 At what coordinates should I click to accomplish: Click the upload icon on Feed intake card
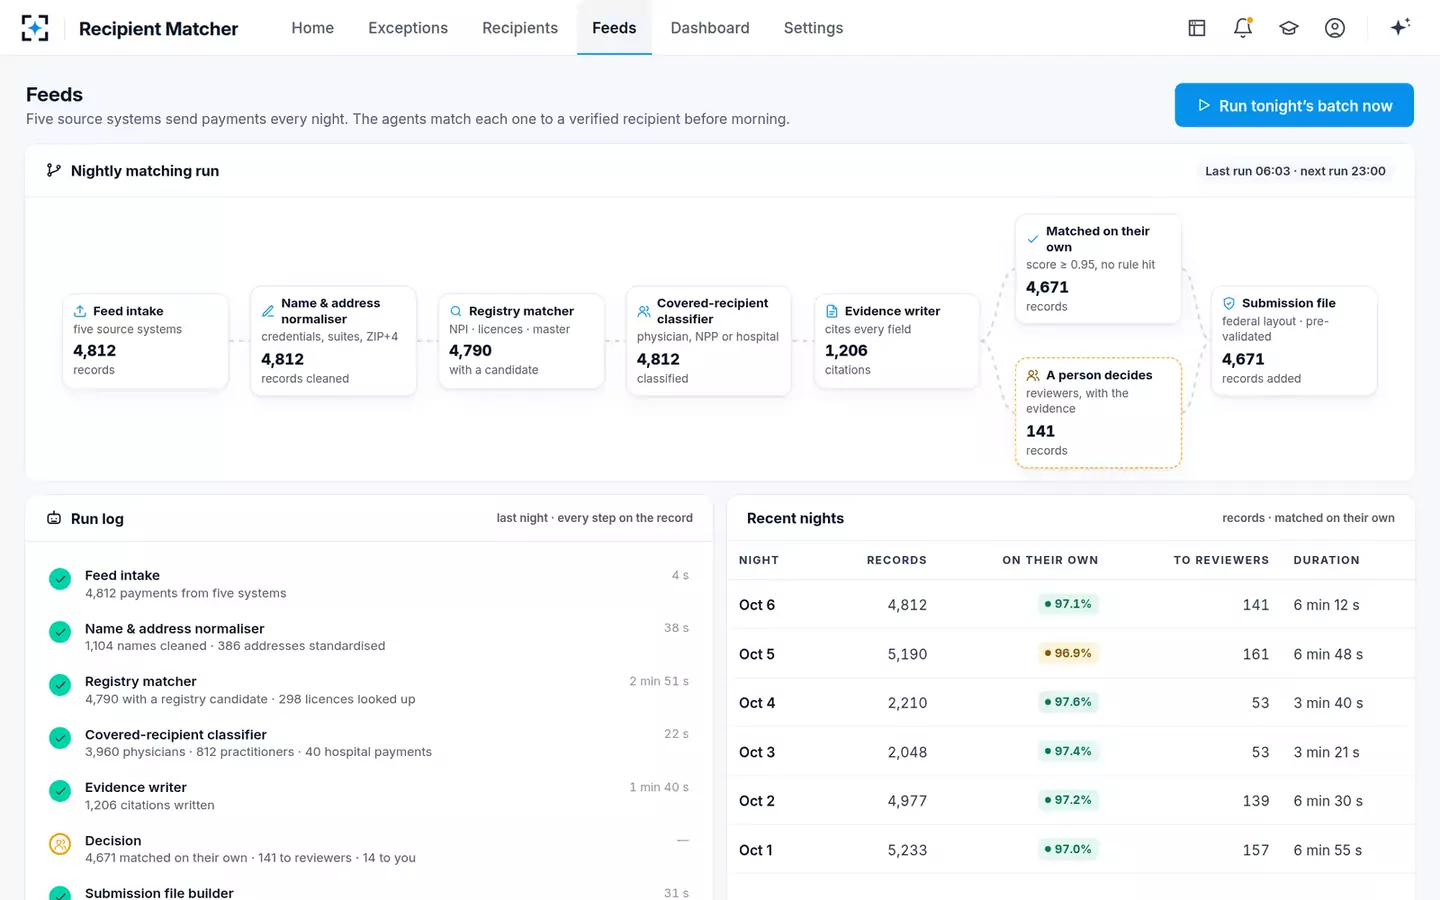pyautogui.click(x=80, y=311)
